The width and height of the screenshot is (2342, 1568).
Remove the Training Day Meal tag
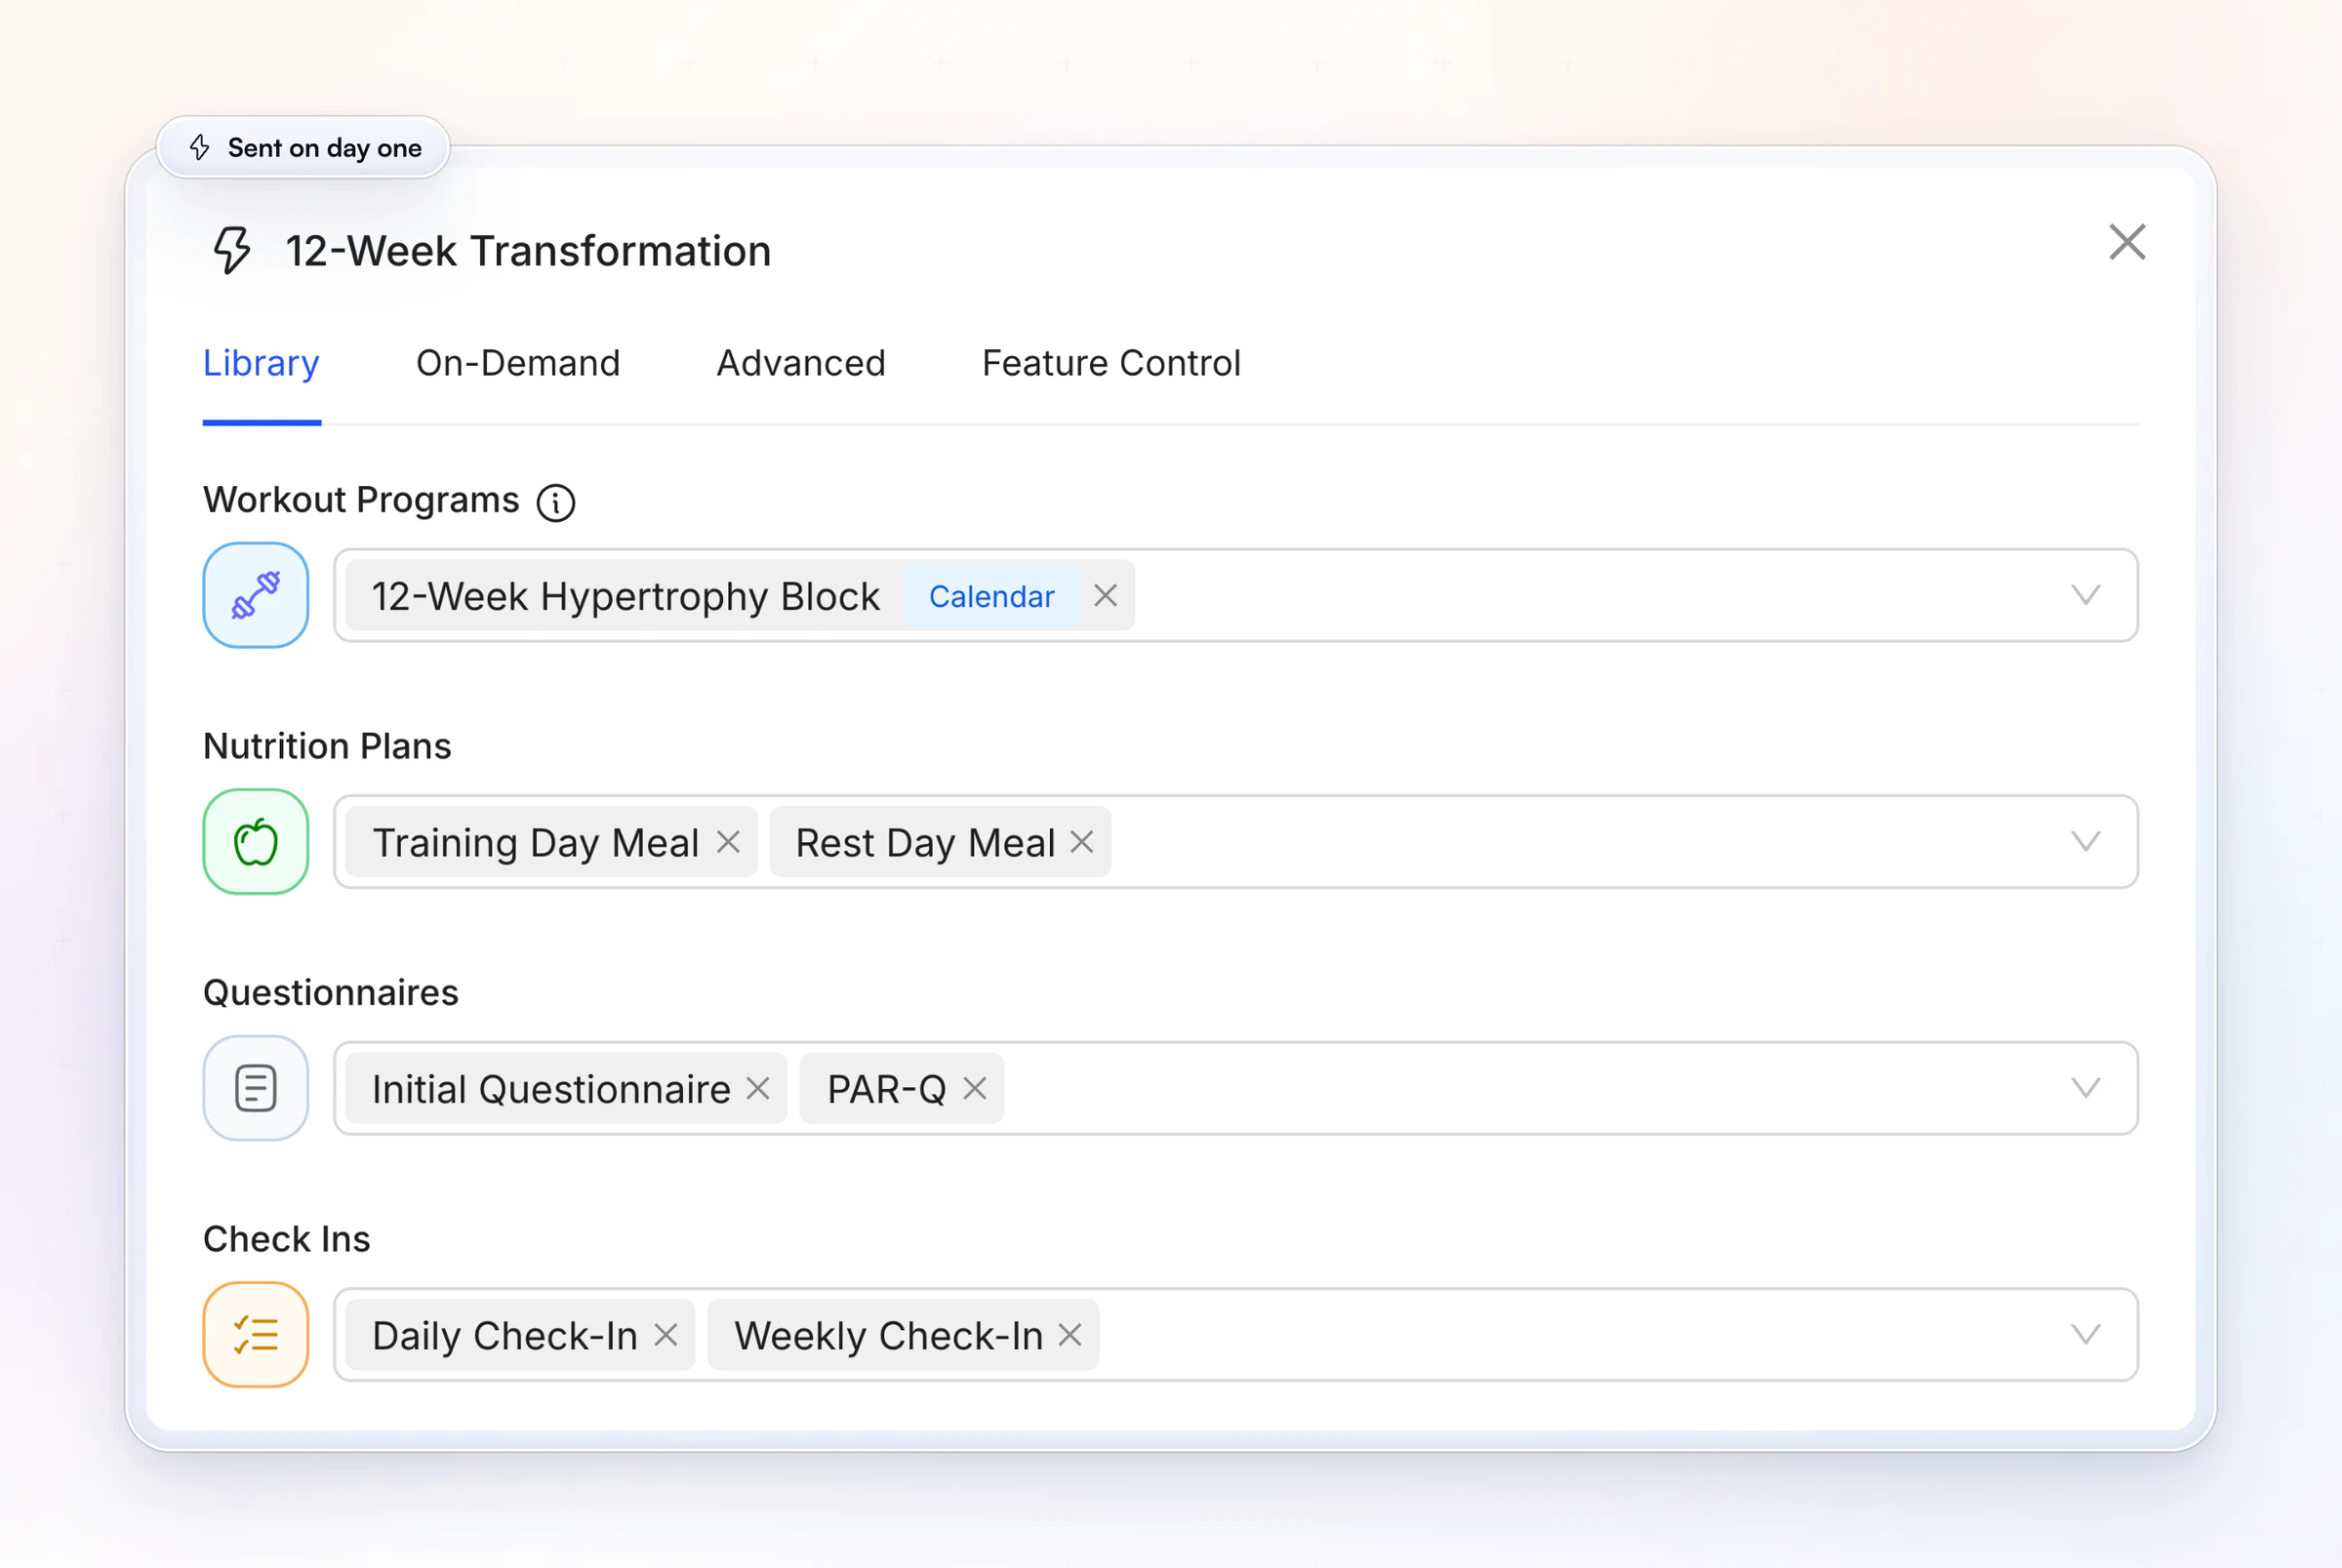point(728,842)
